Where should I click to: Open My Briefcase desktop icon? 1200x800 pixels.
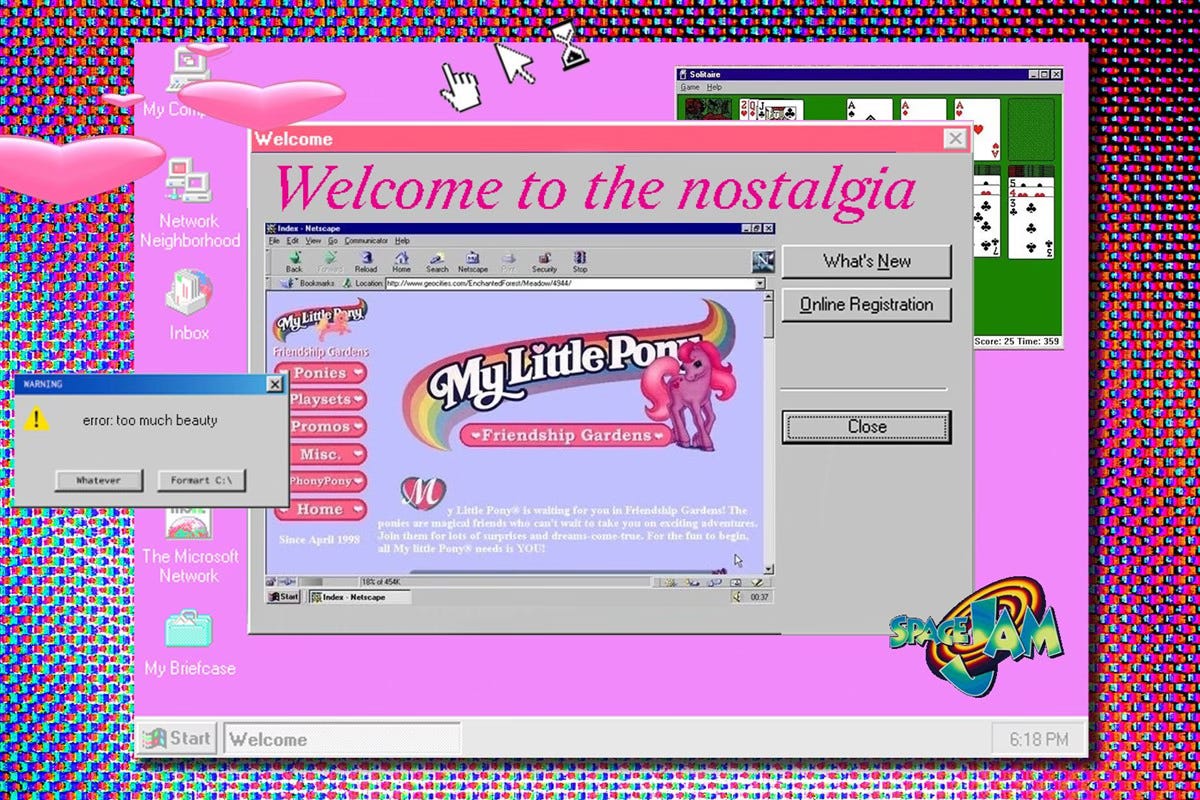189,642
